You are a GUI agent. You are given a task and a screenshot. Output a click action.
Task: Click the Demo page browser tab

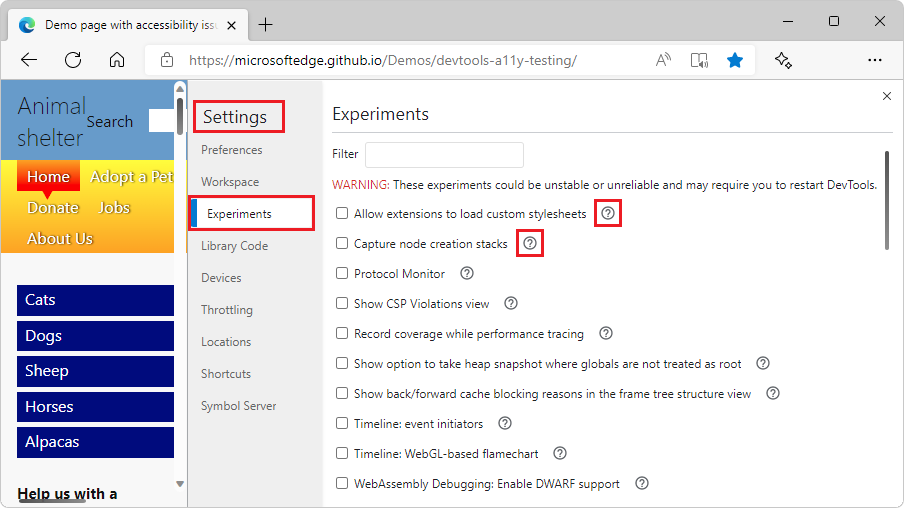(x=128, y=25)
